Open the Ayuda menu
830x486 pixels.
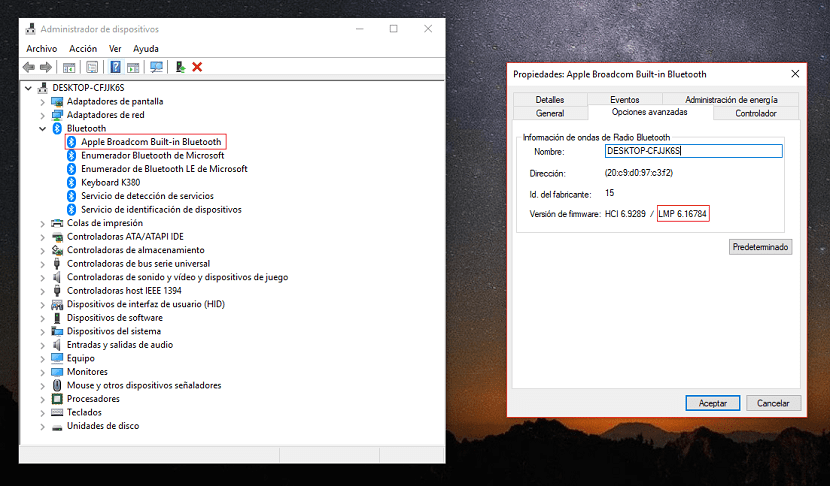click(146, 49)
